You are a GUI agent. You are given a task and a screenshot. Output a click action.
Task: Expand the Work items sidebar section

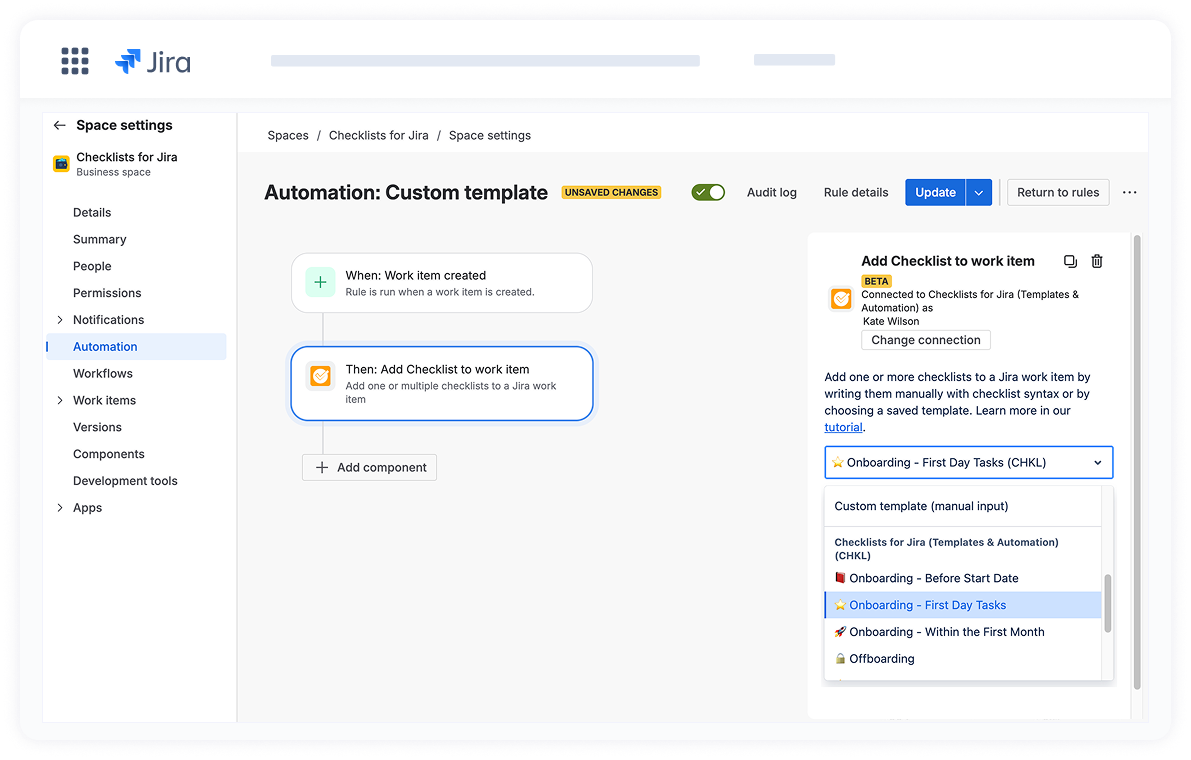(x=61, y=400)
